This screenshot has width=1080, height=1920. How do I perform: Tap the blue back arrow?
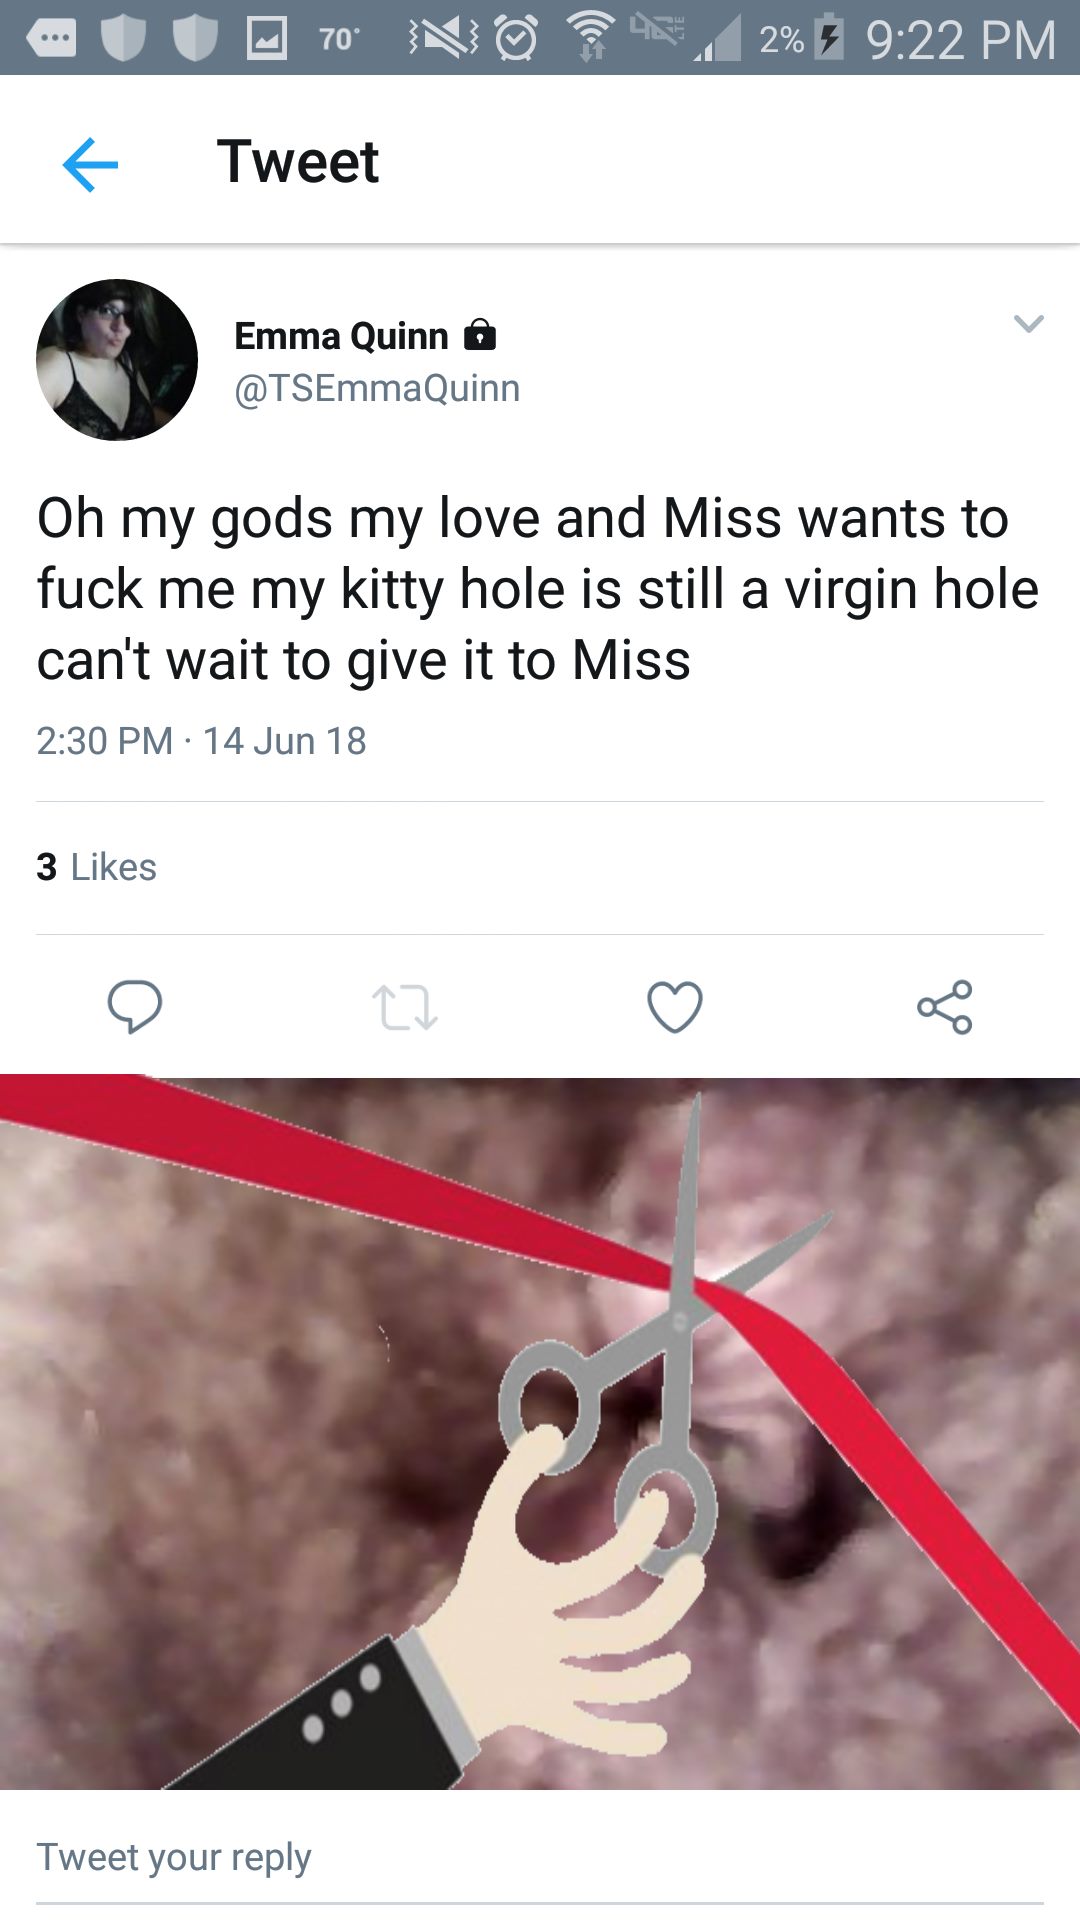90,164
